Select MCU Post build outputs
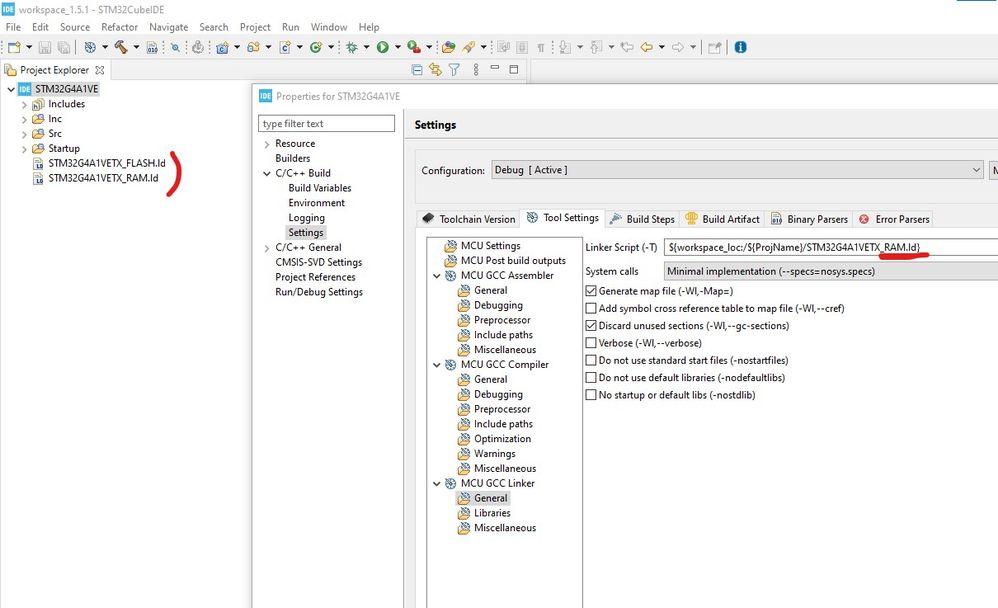 513,260
